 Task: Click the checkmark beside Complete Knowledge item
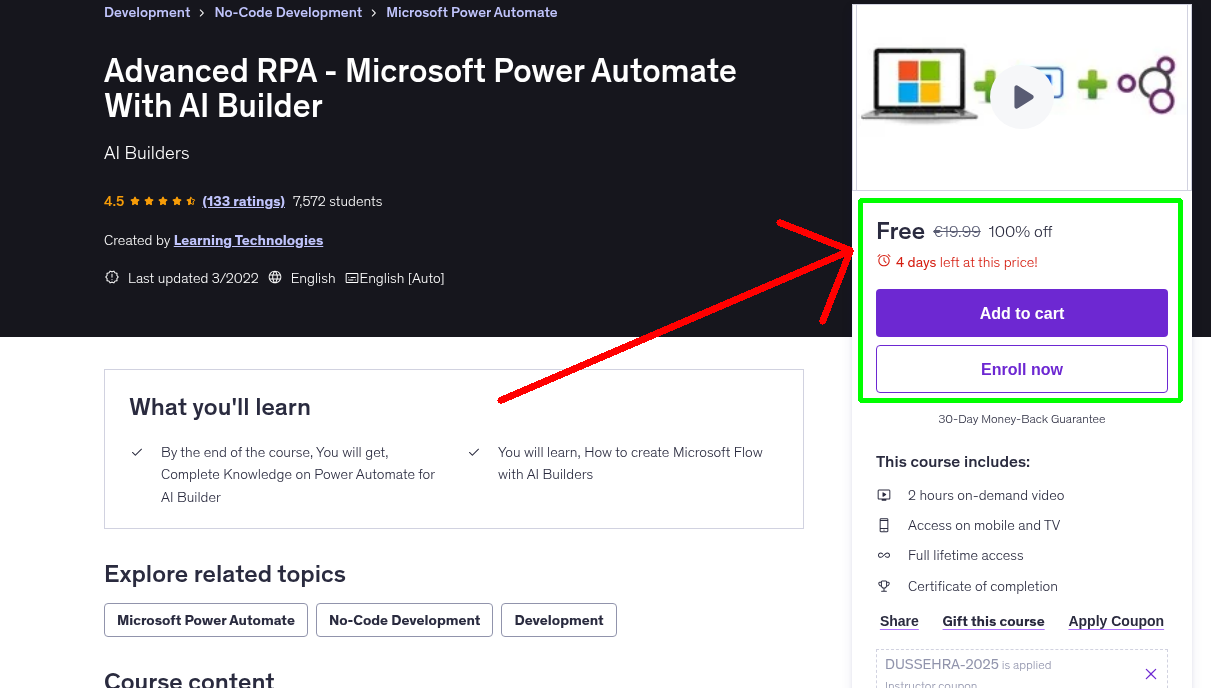(137, 452)
